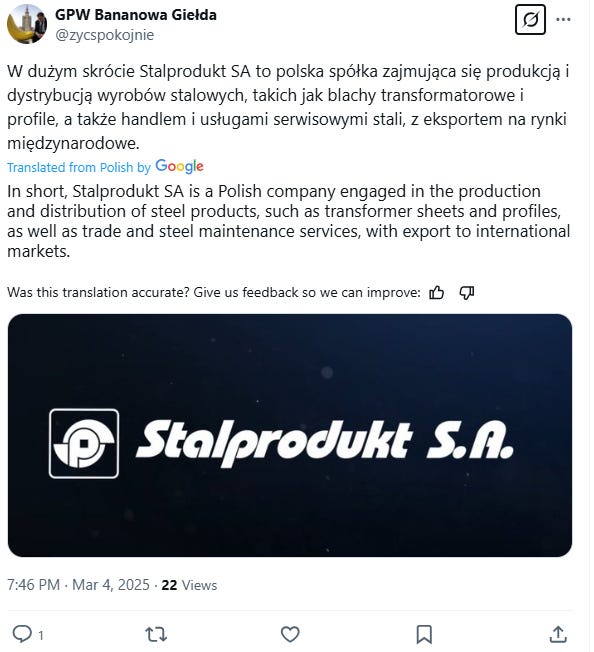Open GPW Bananowa Giełda profile avatar
Viewport: 594px width, 652px height.
click(x=27, y=24)
